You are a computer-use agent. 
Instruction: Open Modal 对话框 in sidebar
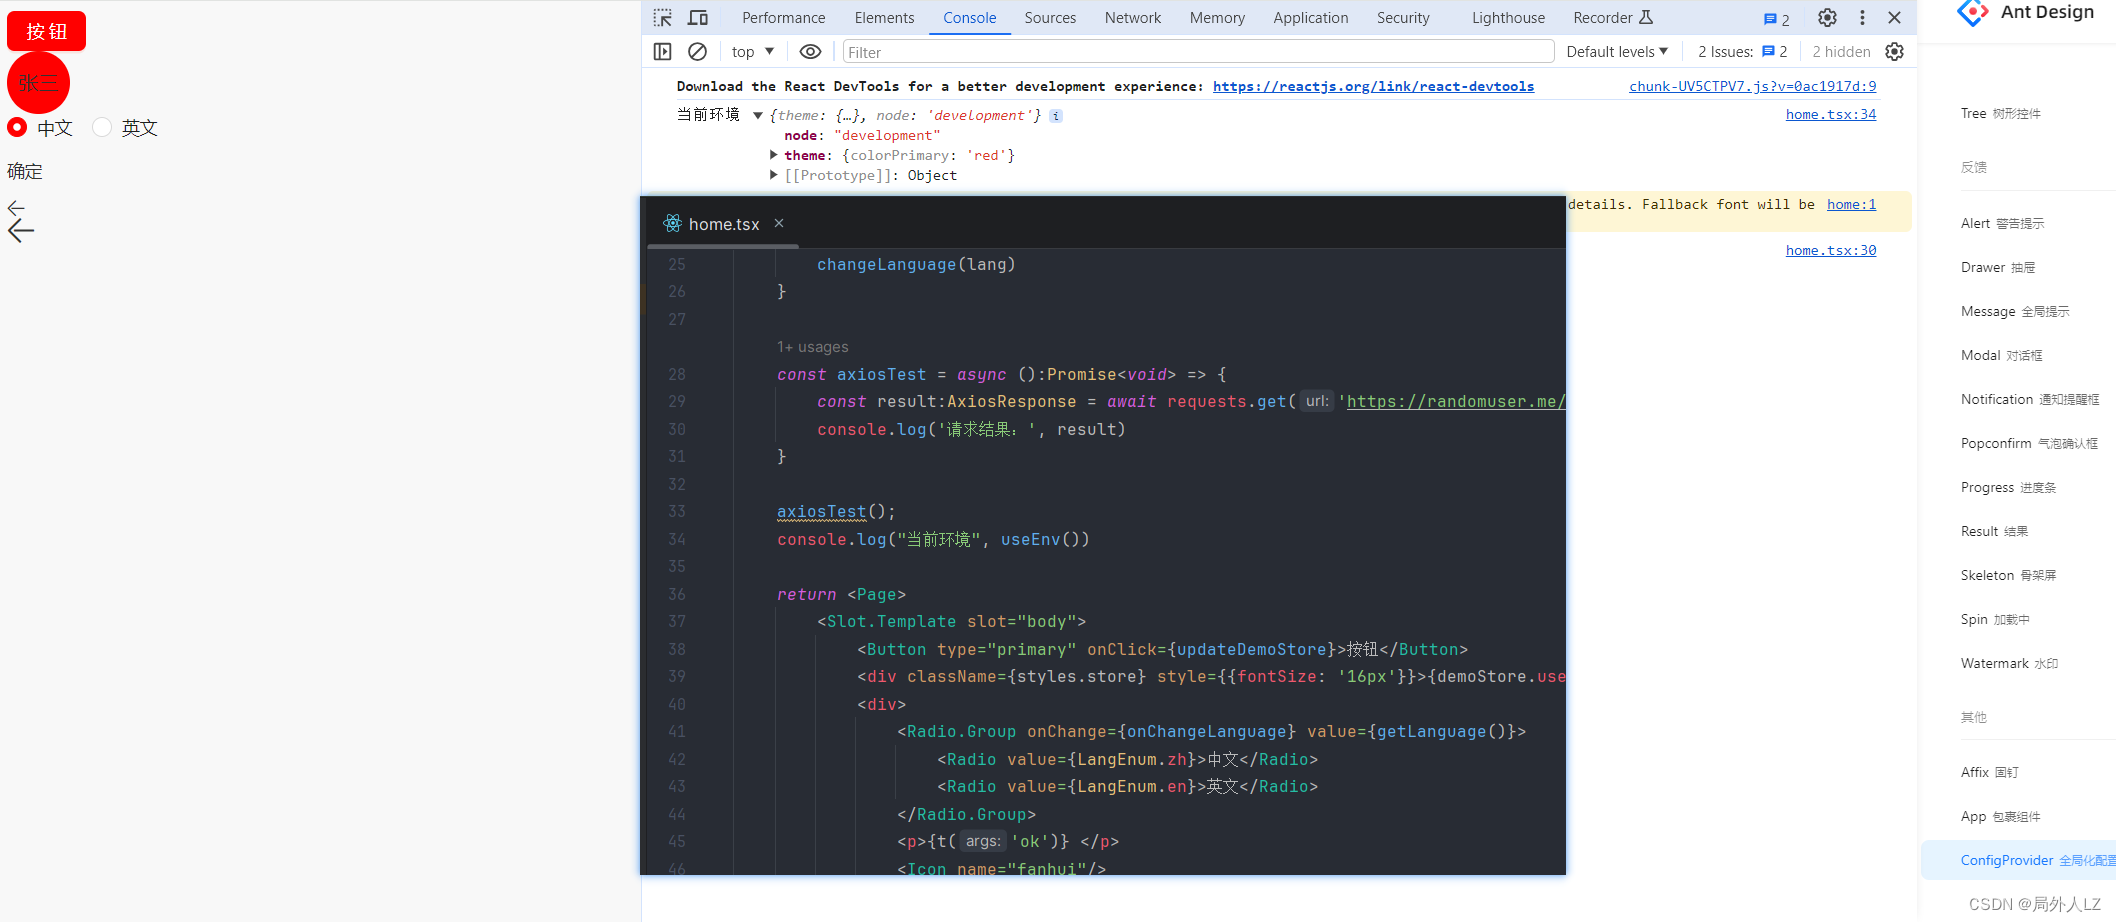click(2001, 356)
